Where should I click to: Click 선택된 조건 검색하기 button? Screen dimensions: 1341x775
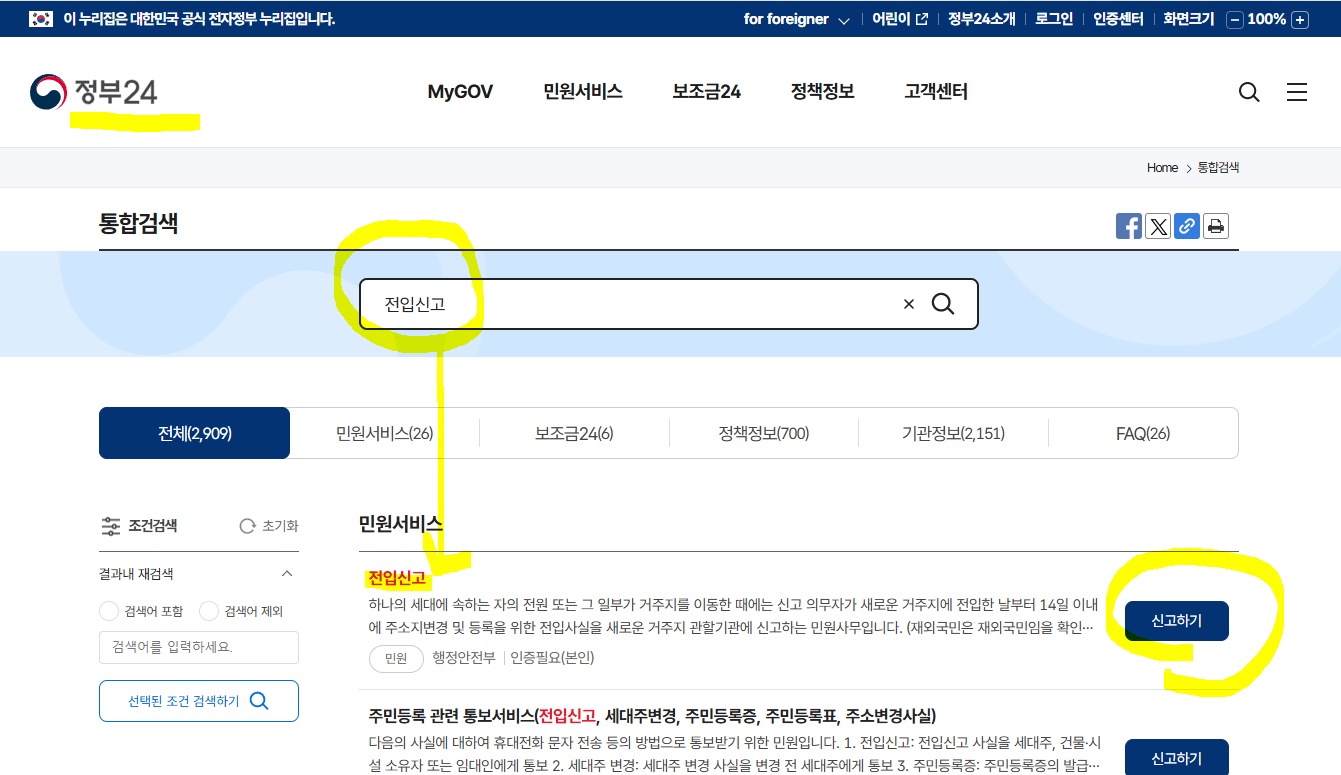tap(199, 701)
